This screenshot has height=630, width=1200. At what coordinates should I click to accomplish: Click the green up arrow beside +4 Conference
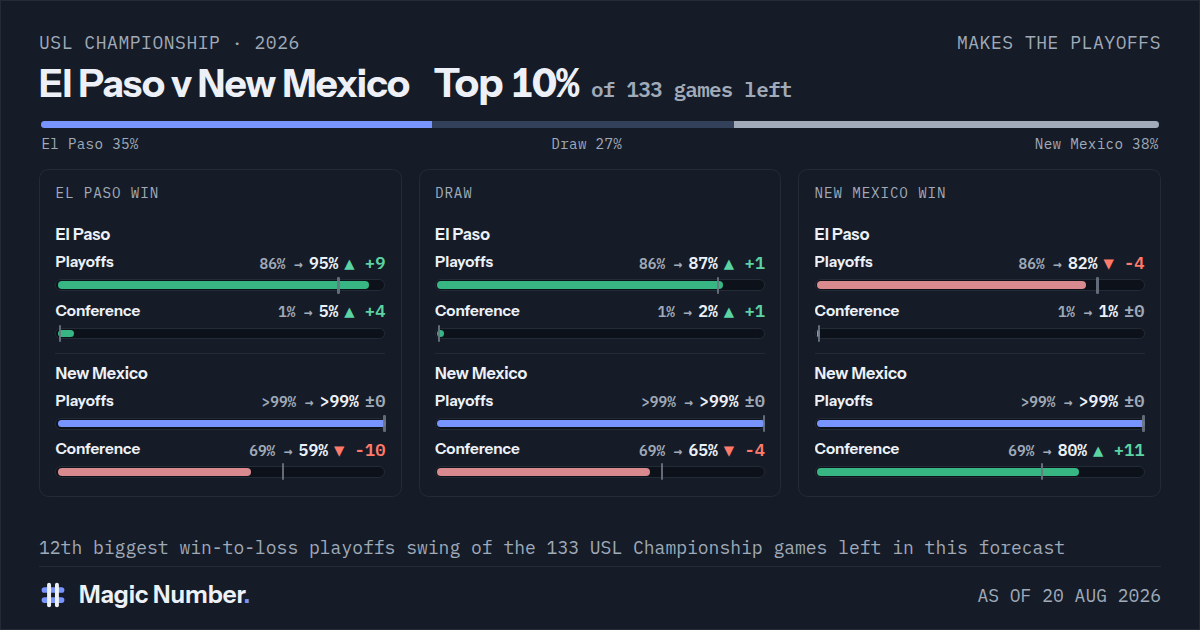[x=349, y=312]
